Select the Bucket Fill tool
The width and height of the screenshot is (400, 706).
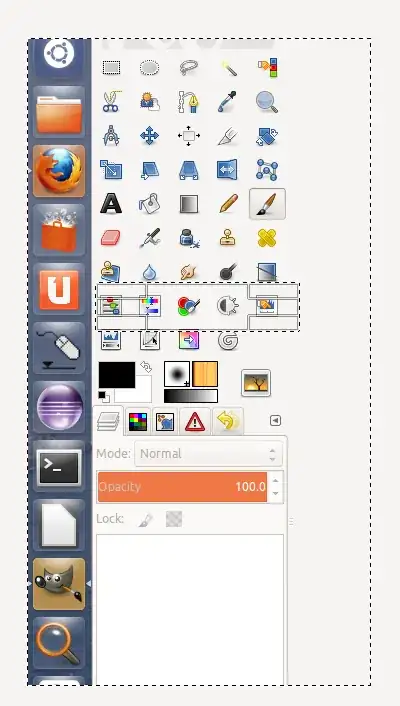tap(150, 204)
